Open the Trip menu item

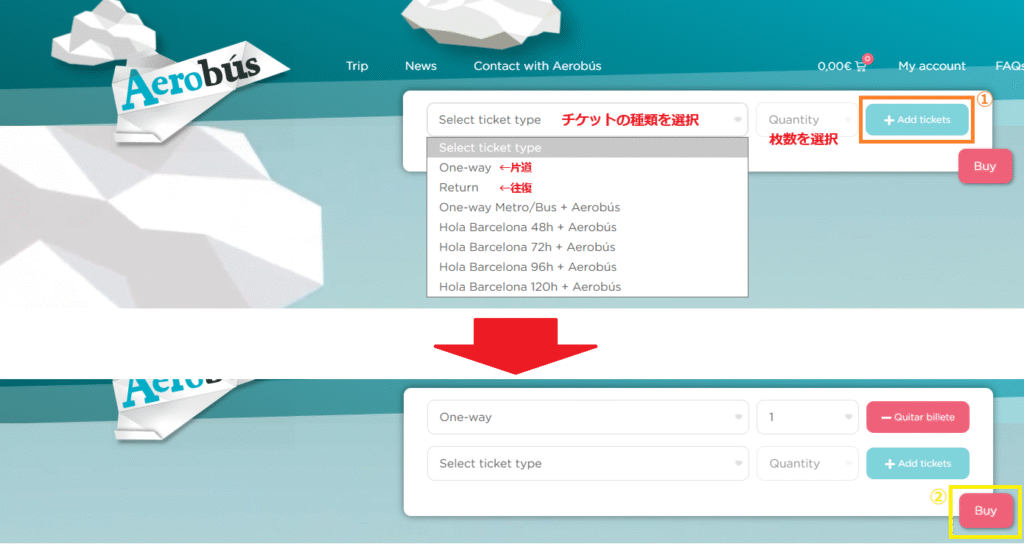click(x=357, y=66)
